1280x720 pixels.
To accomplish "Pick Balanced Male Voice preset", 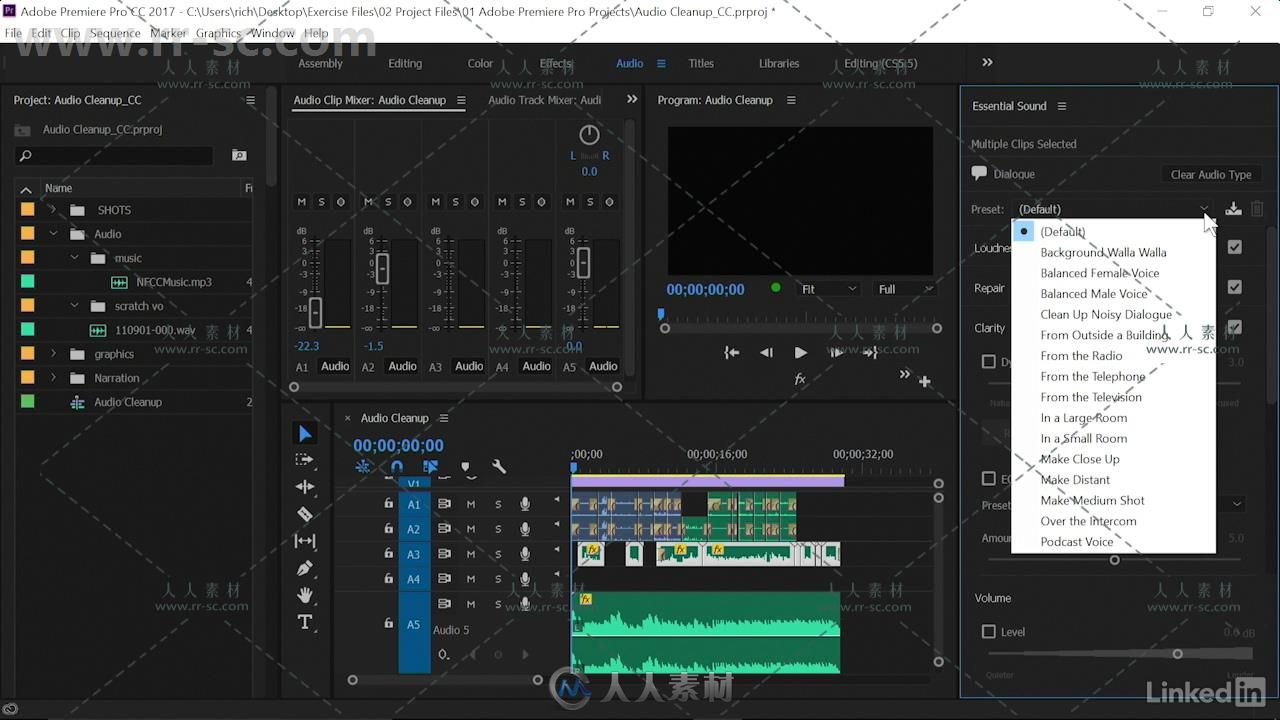I will coord(1094,294).
